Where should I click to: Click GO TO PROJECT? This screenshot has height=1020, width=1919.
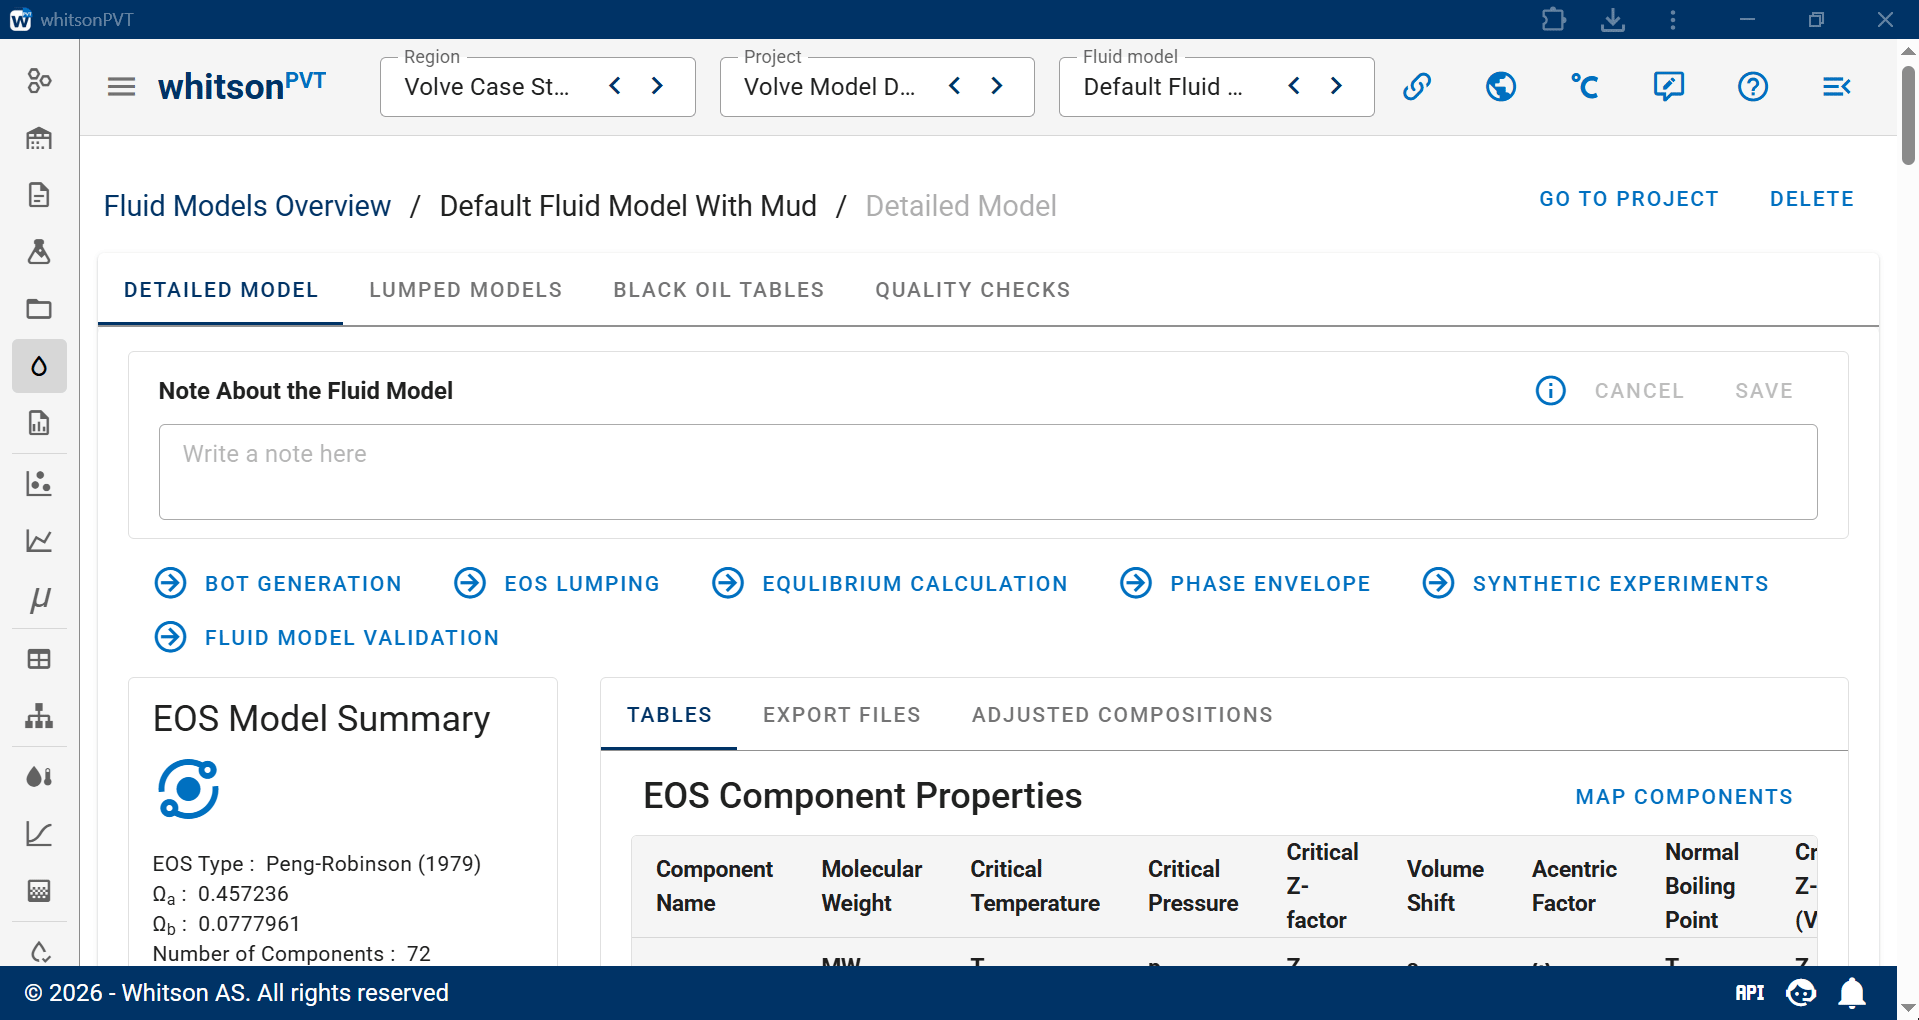(1629, 199)
